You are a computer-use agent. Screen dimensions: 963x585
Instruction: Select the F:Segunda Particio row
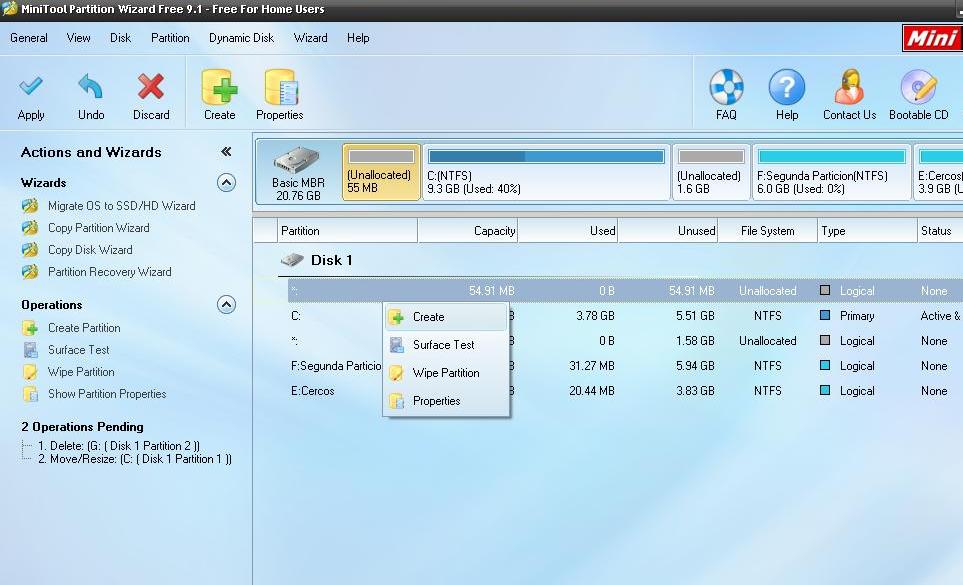pos(625,366)
